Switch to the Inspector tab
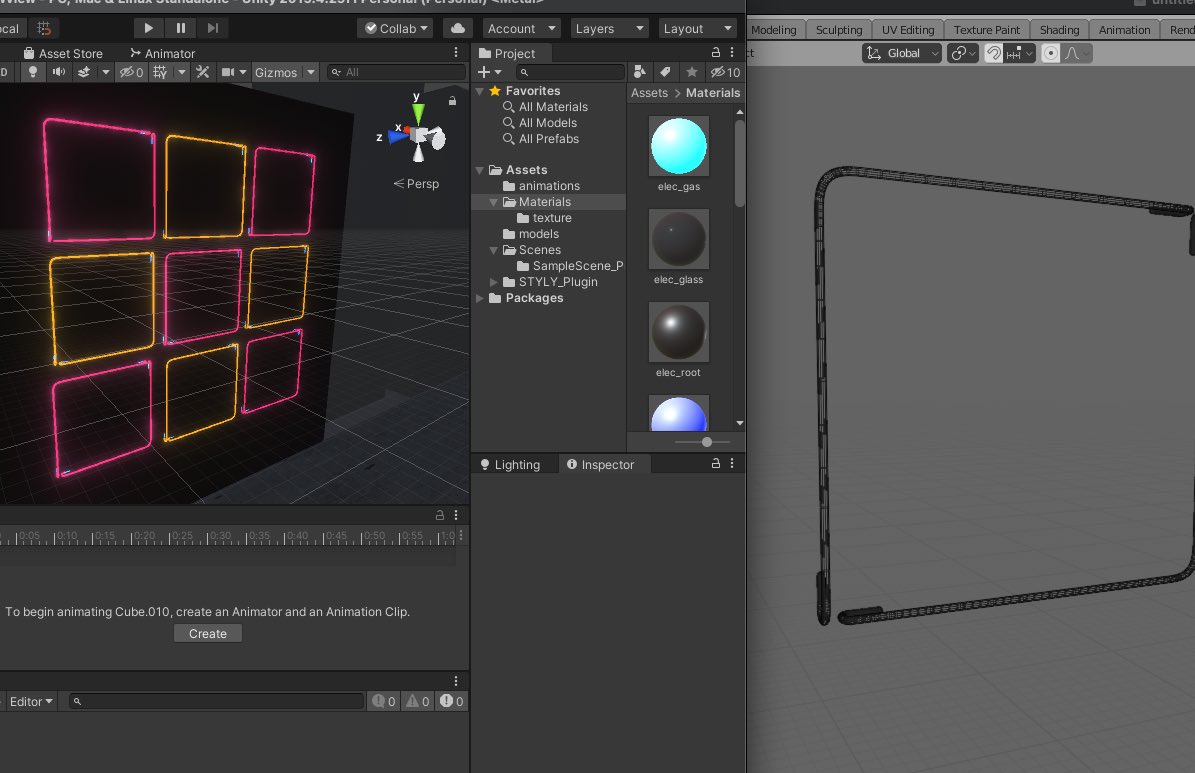The height and width of the screenshot is (773, 1195). [601, 464]
